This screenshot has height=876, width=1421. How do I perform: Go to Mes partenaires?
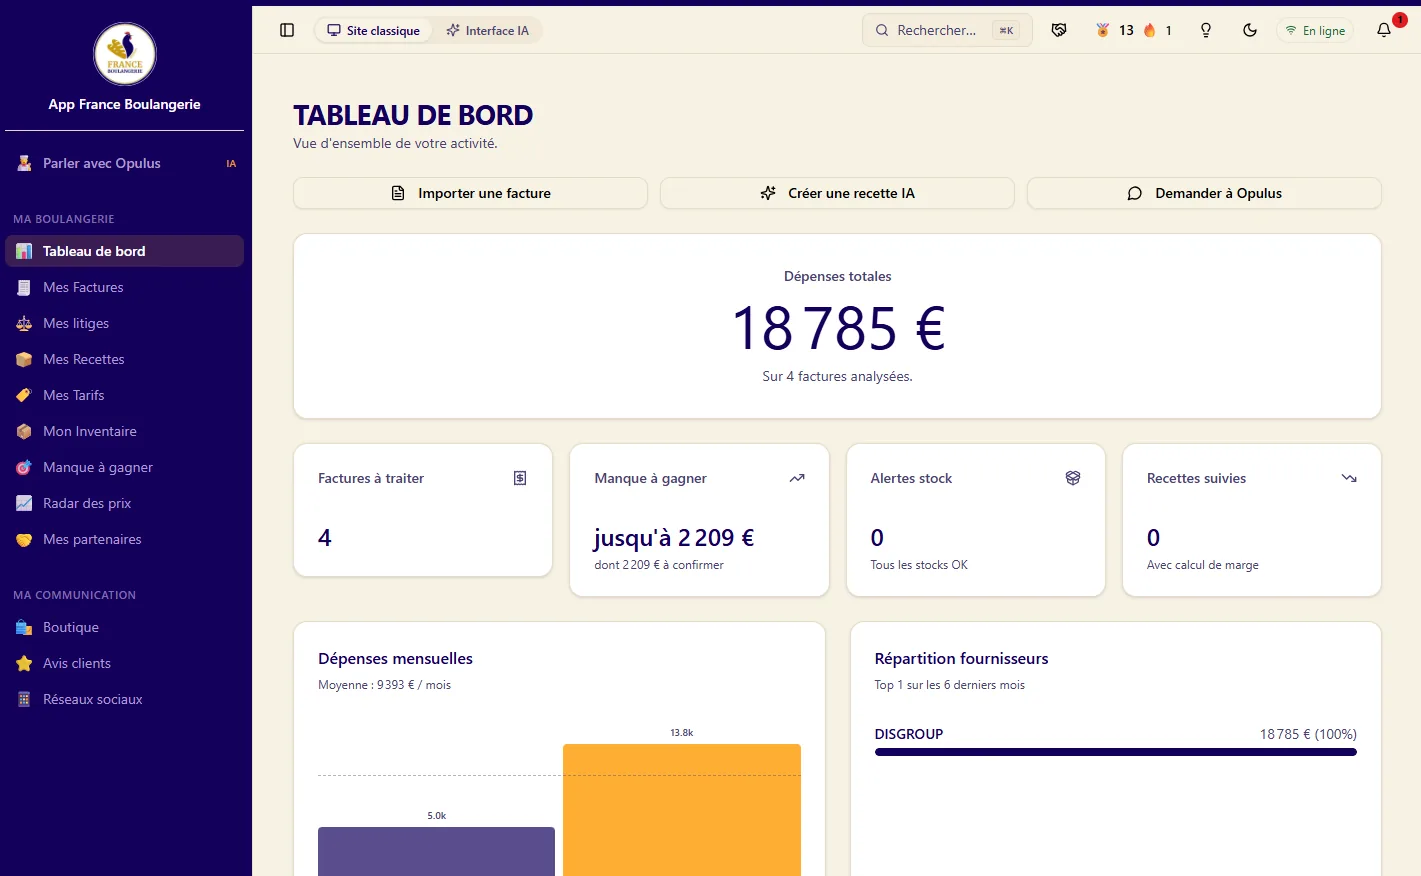pos(125,539)
